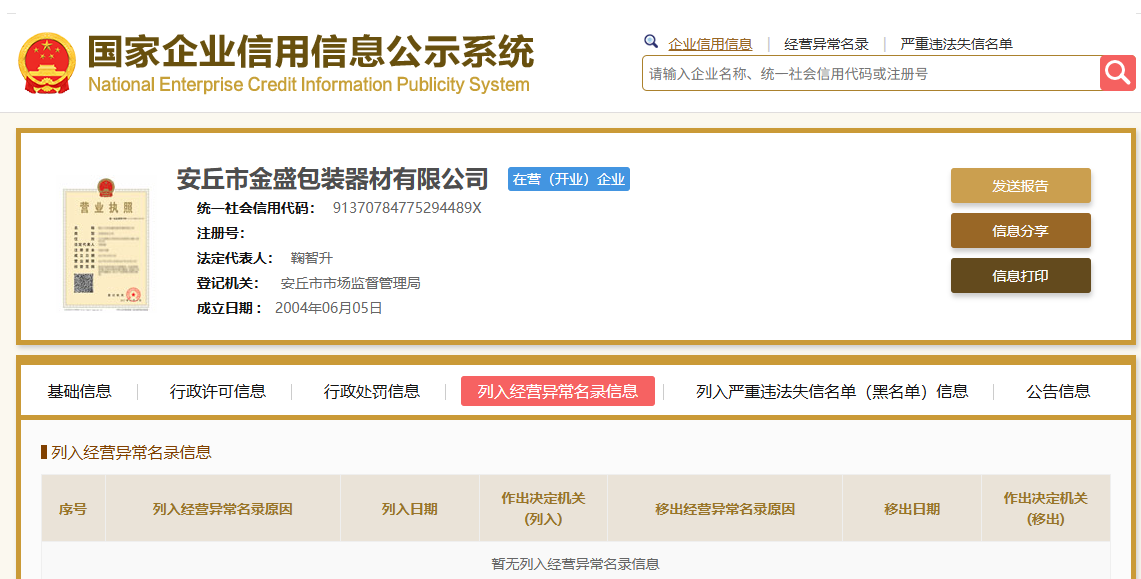The image size is (1141, 579).
Task: Click the 移出经营异常名录原因 column header
Action: click(725, 508)
